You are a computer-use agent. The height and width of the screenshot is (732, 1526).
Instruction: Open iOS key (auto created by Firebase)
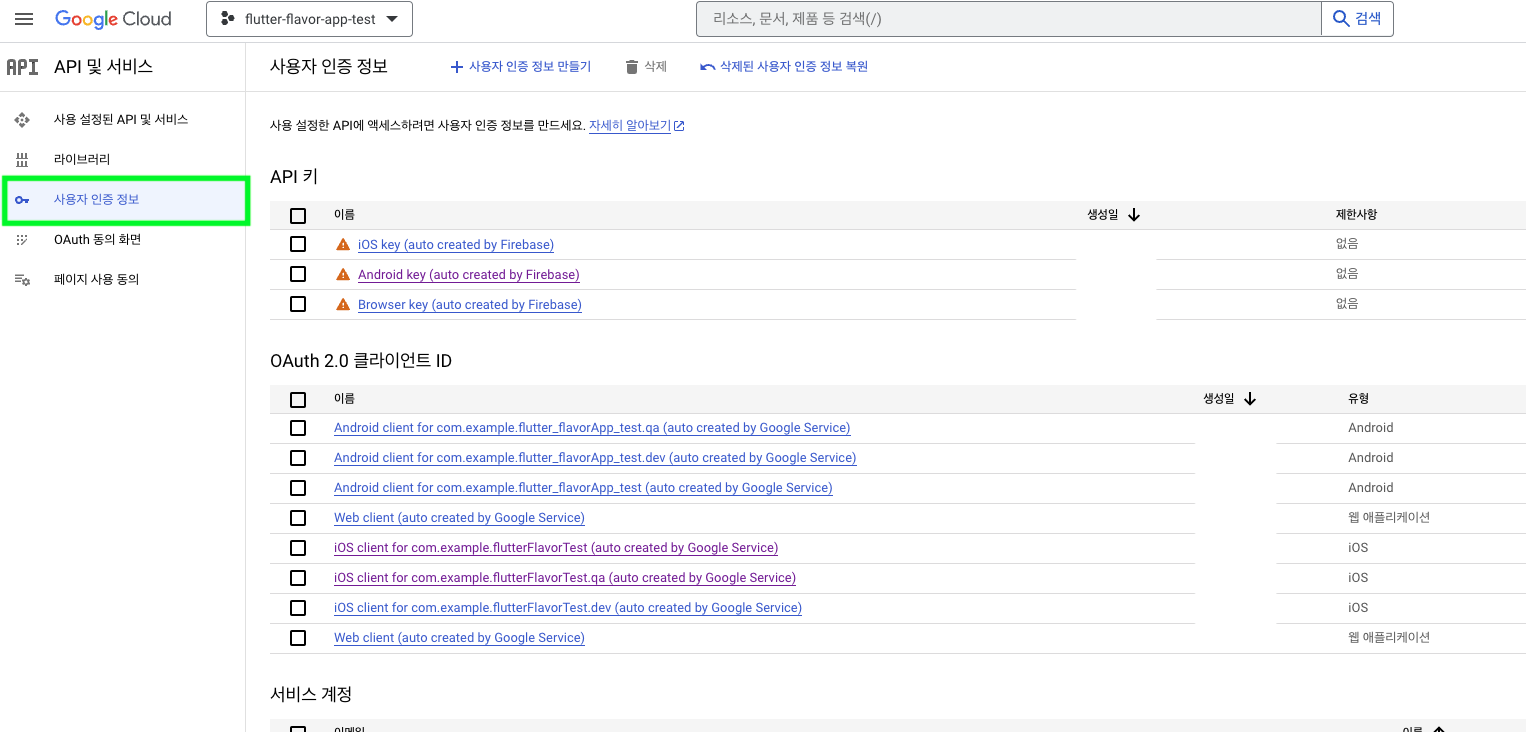point(456,245)
